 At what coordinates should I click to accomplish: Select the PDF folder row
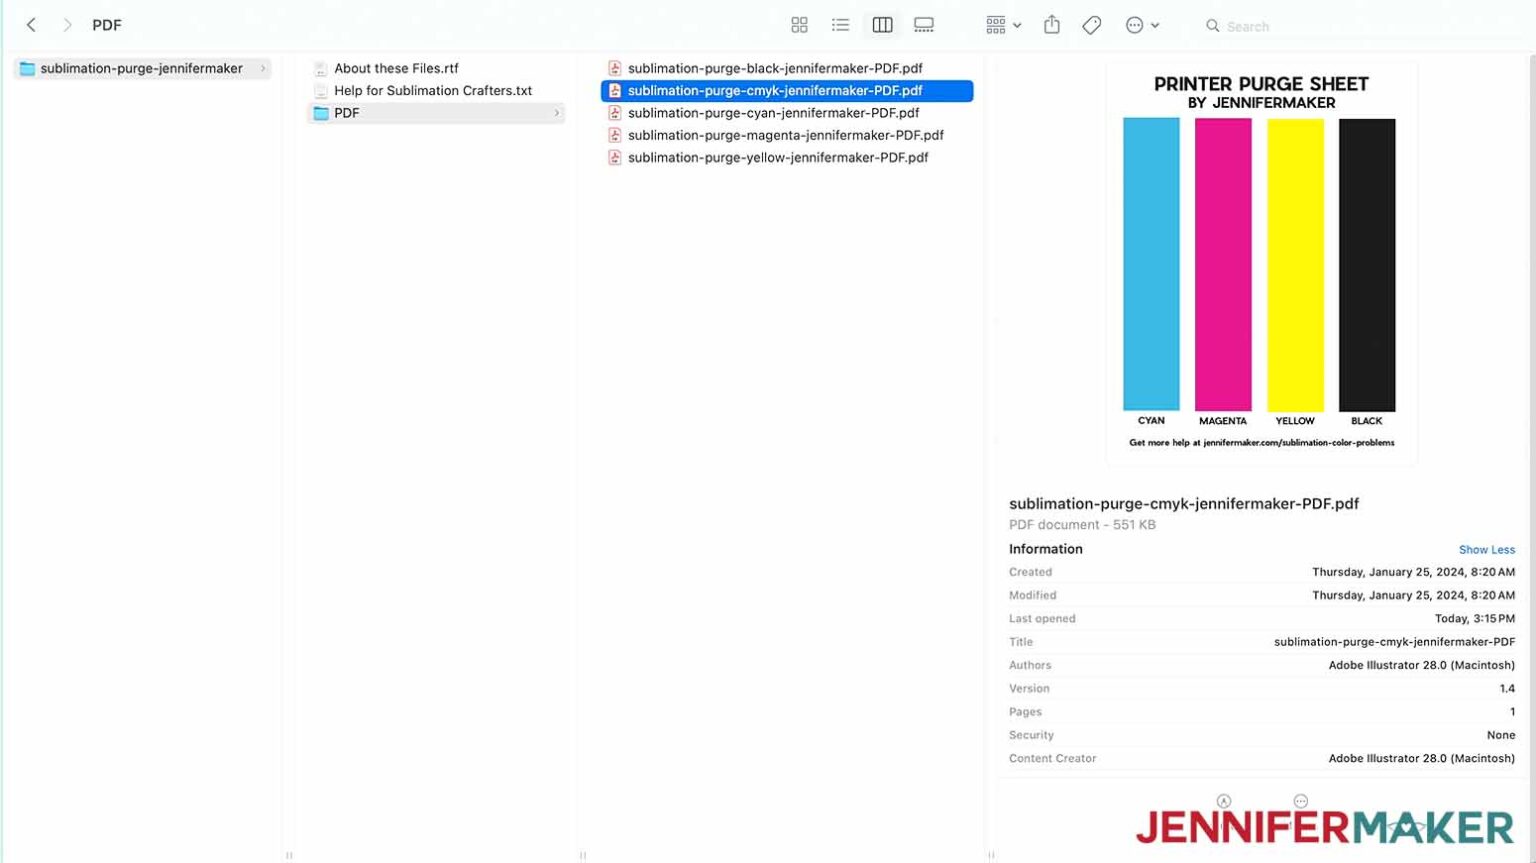pyautogui.click(x=436, y=113)
